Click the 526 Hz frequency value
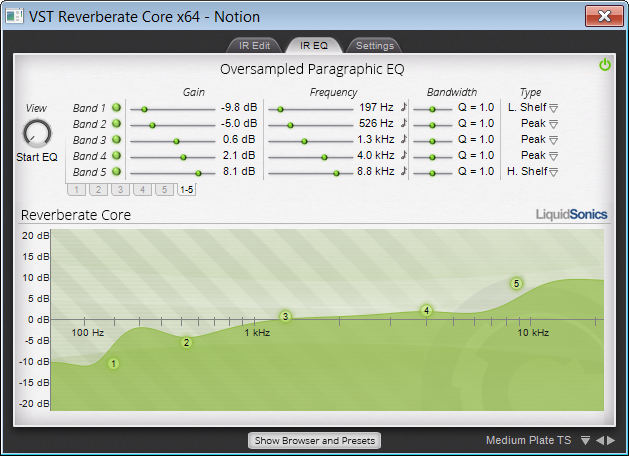 (x=376, y=123)
